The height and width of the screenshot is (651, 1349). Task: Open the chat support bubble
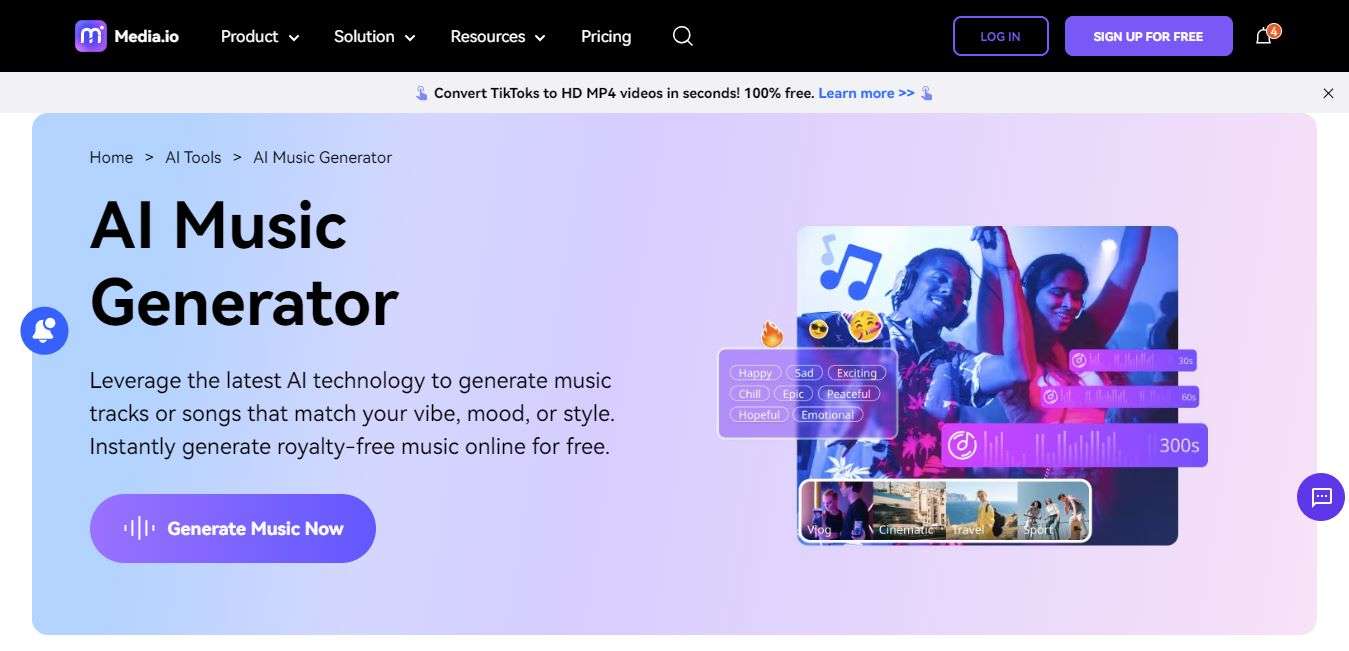point(1320,497)
